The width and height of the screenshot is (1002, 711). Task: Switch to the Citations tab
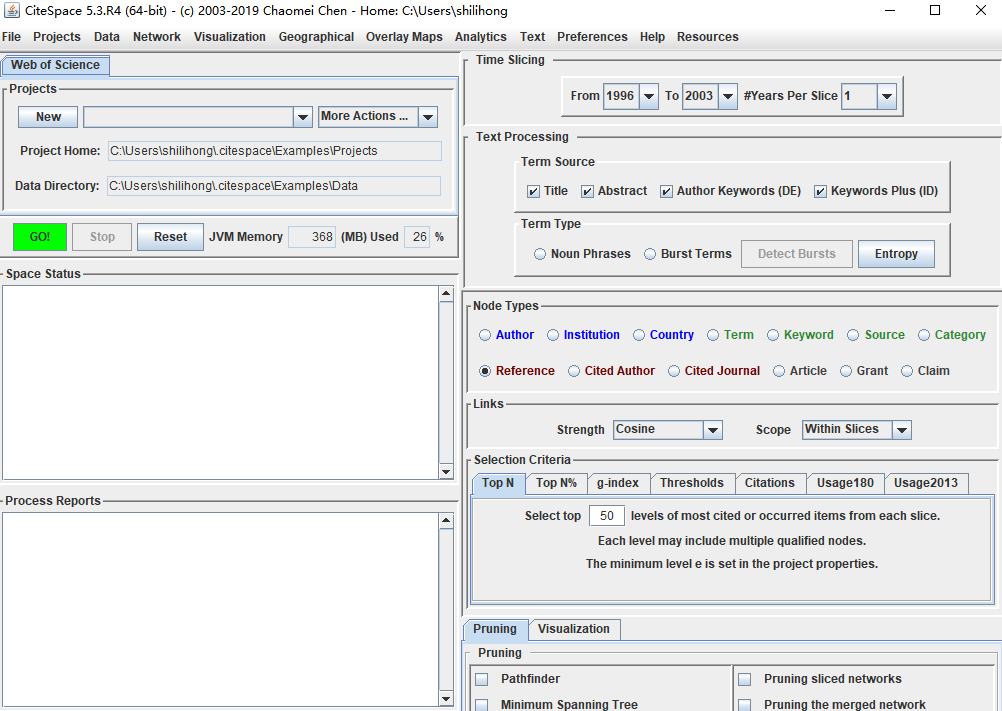coord(770,484)
